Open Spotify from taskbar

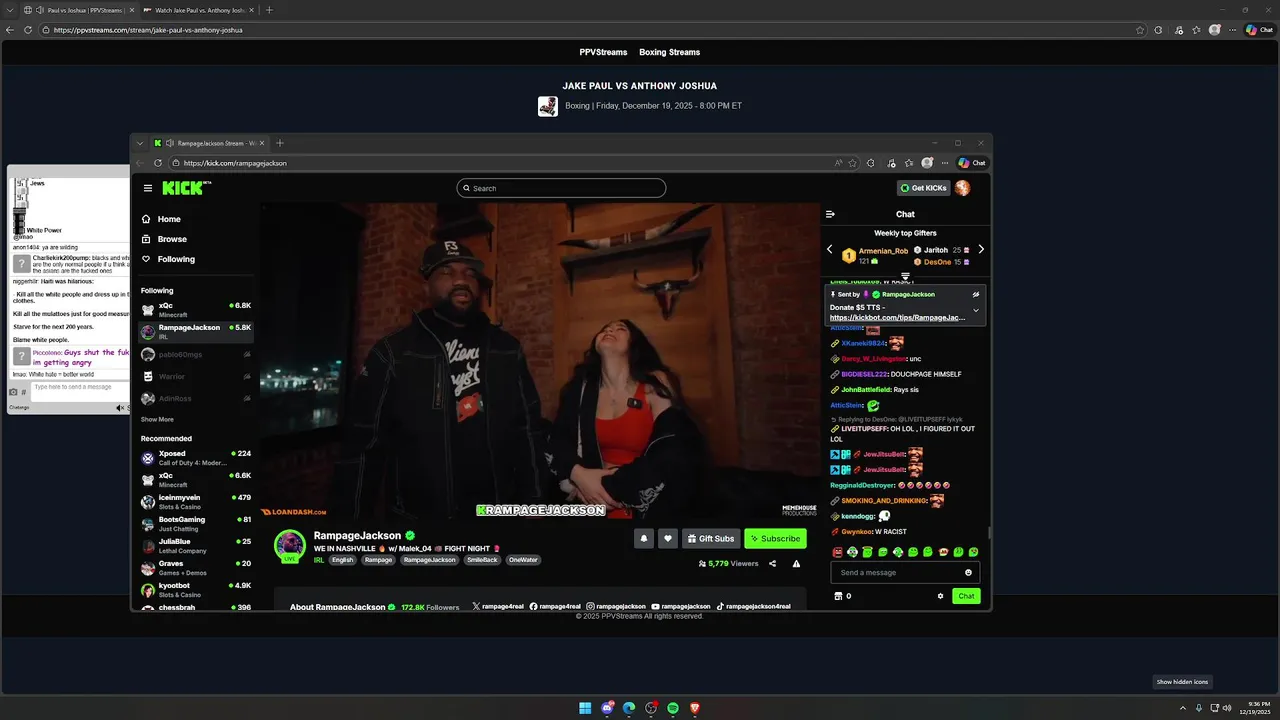click(673, 708)
